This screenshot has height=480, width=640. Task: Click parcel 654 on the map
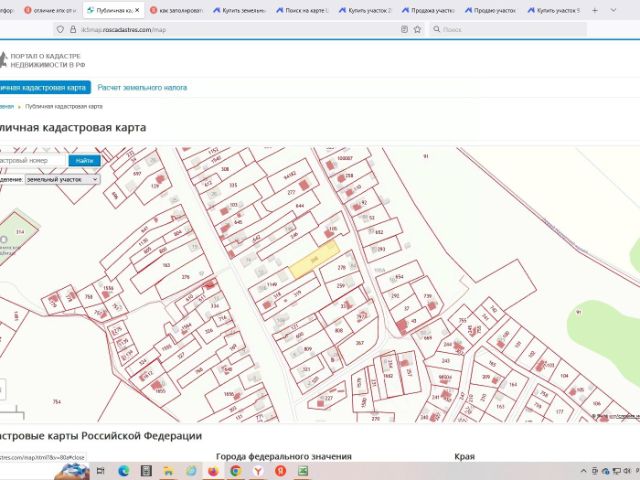pyautogui.click(x=399, y=276)
